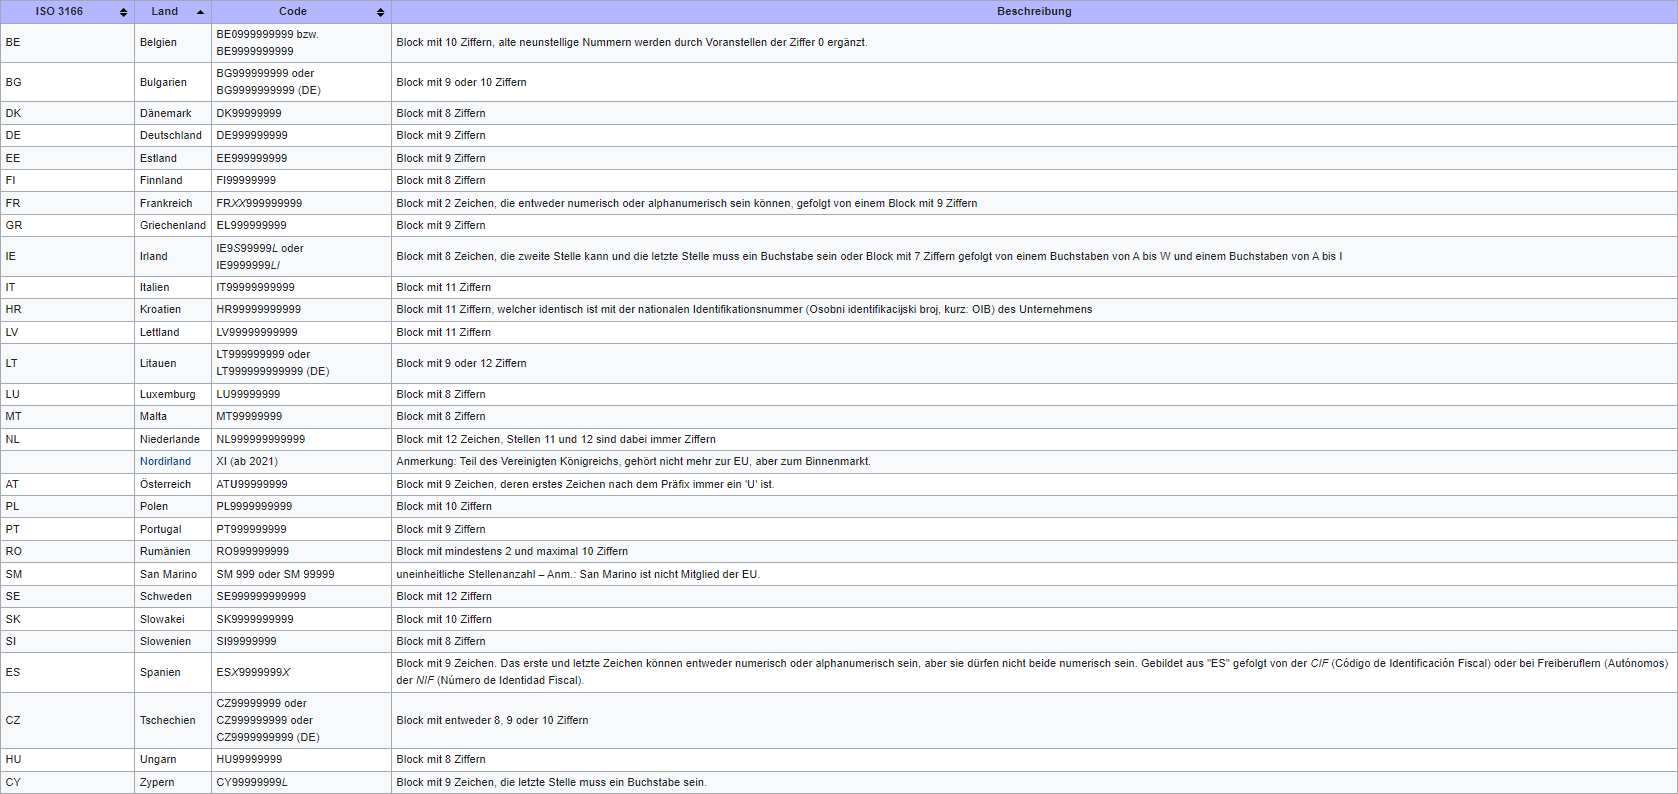Click ISO code 'GR' cell
The image size is (1678, 794).
(x=67, y=225)
